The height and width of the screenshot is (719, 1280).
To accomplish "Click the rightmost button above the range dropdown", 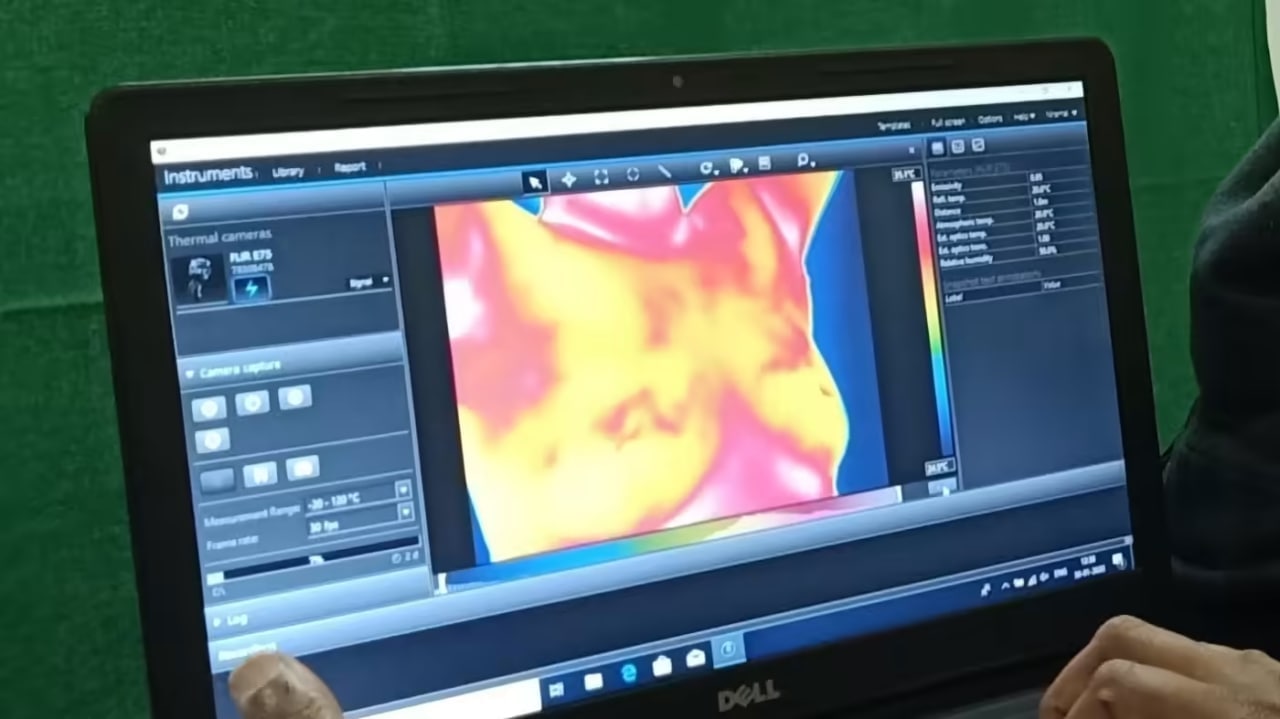I will point(302,468).
